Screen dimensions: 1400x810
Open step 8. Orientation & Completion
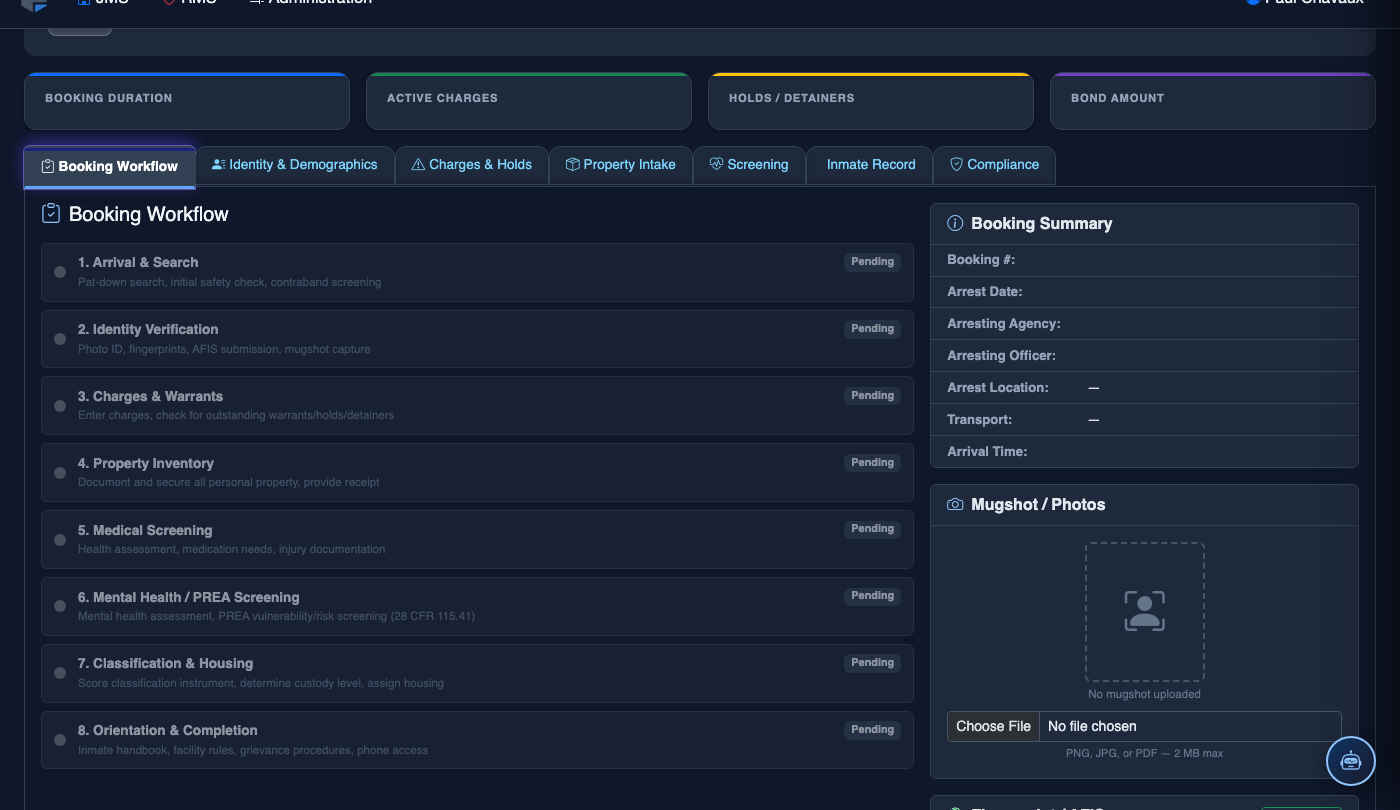tap(477, 740)
